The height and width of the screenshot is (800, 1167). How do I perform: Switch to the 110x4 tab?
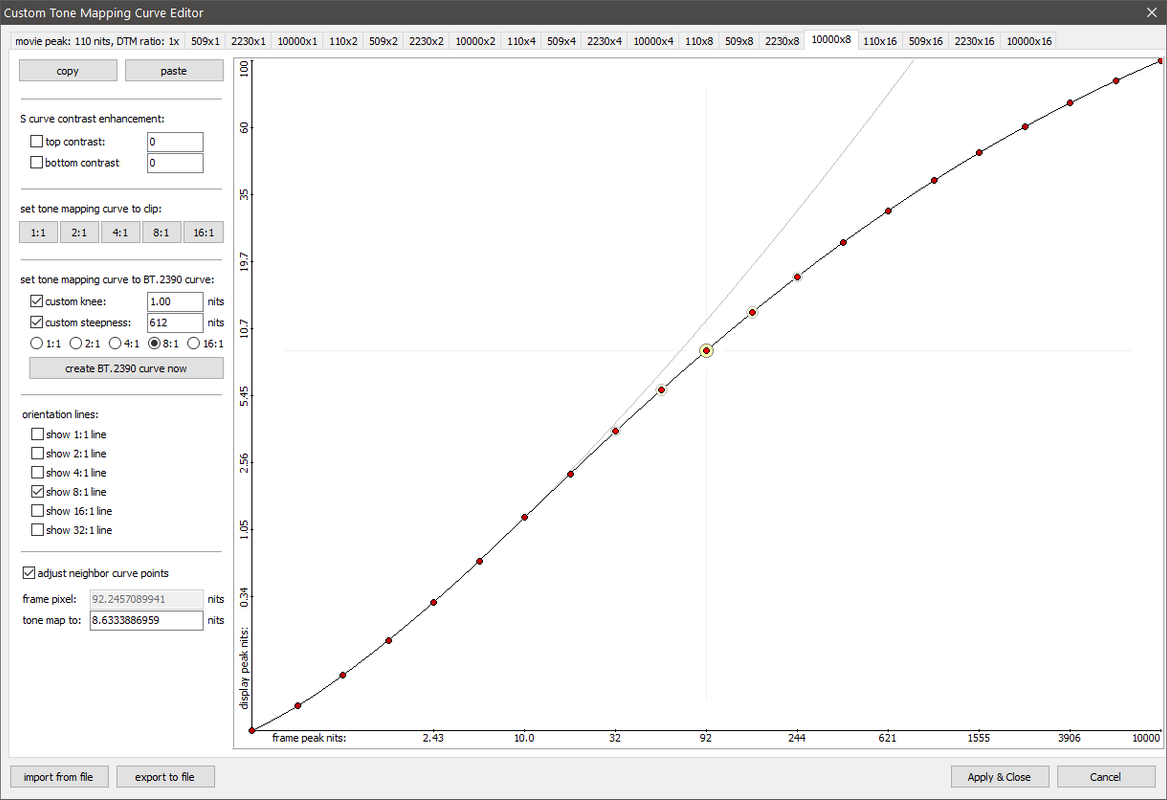point(521,41)
